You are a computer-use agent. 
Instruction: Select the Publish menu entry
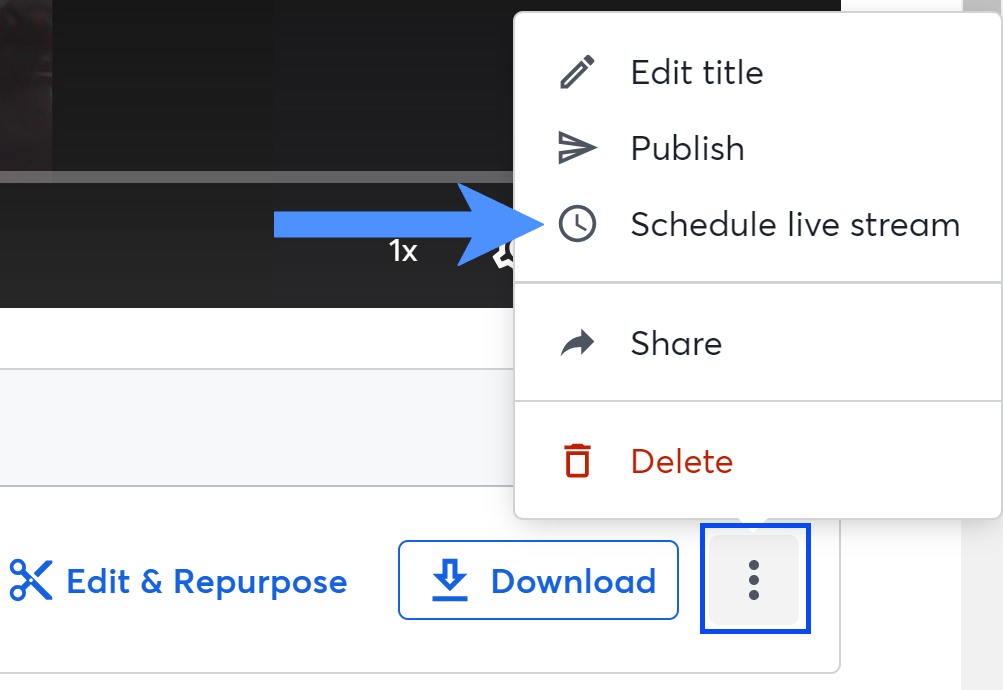[687, 149]
